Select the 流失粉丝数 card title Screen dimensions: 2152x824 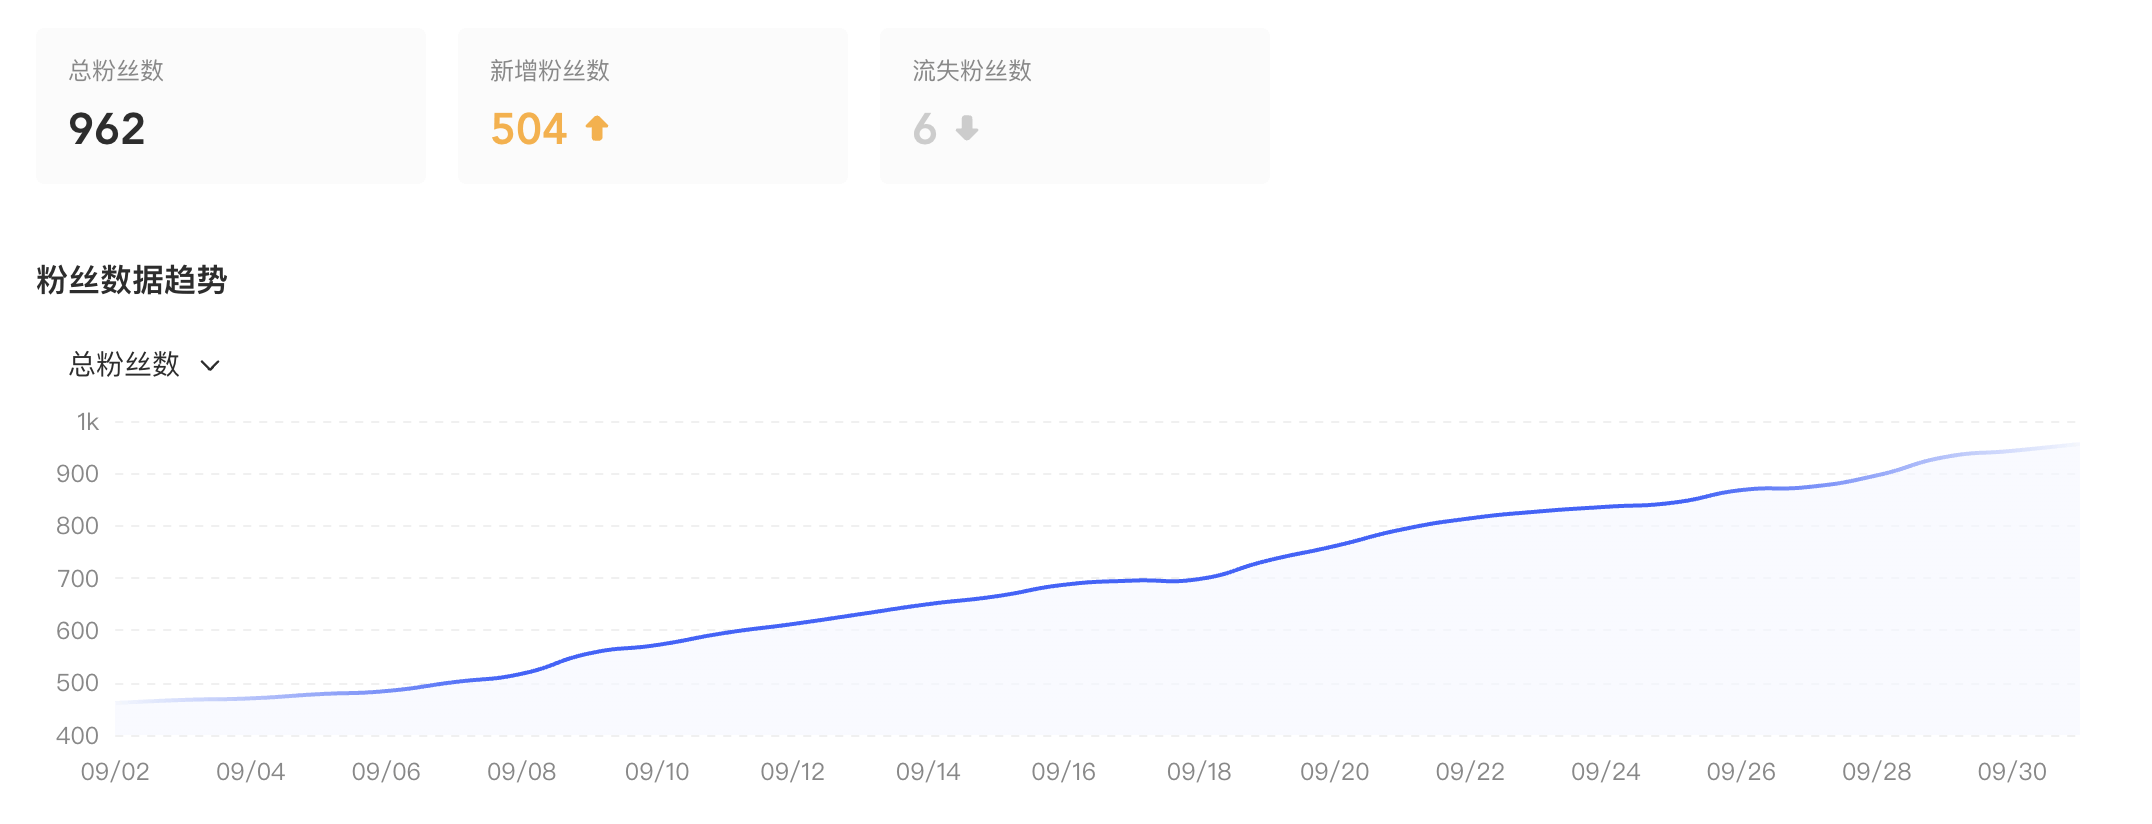[972, 71]
